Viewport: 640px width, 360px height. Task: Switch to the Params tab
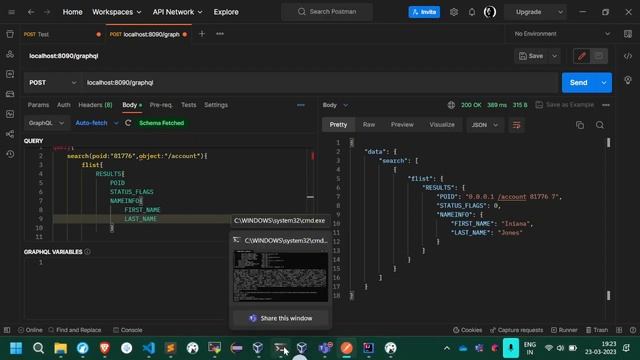(38, 105)
